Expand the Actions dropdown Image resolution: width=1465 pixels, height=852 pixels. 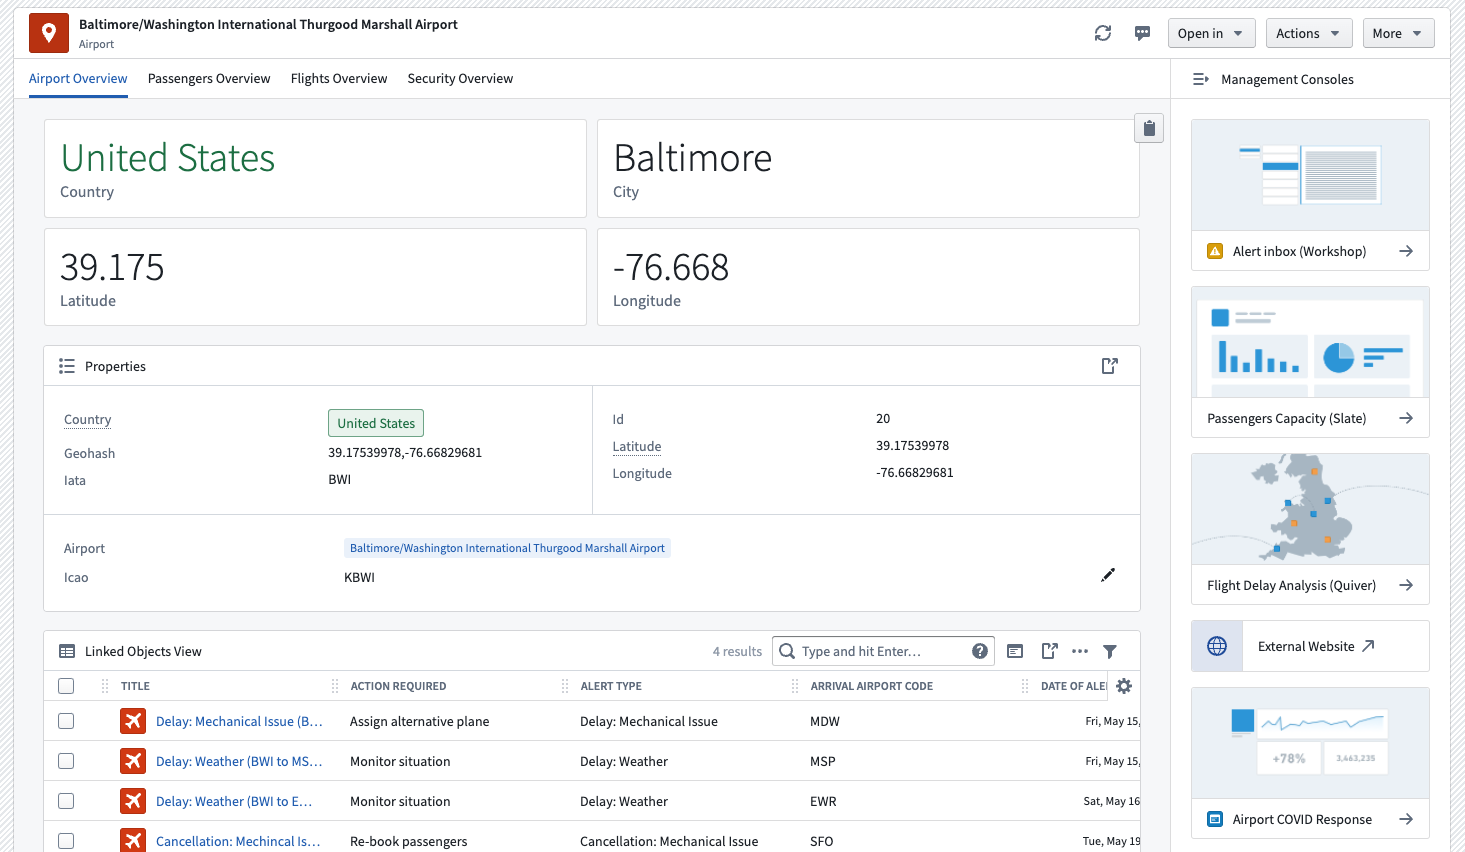pyautogui.click(x=1308, y=33)
